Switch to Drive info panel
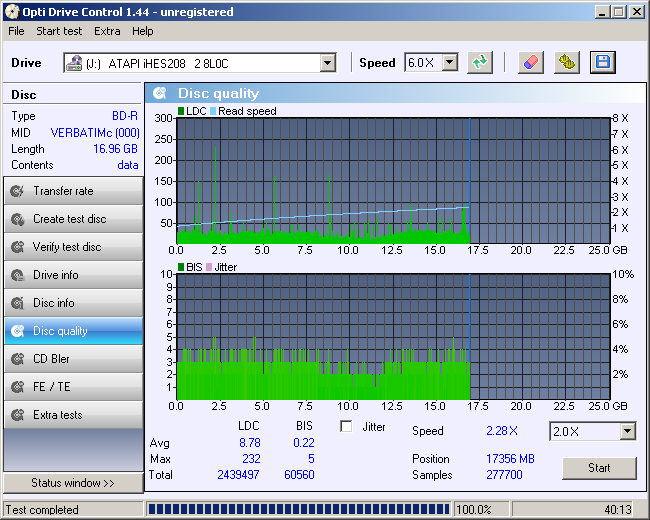Viewport: 650px width, 520px height. coord(73,275)
